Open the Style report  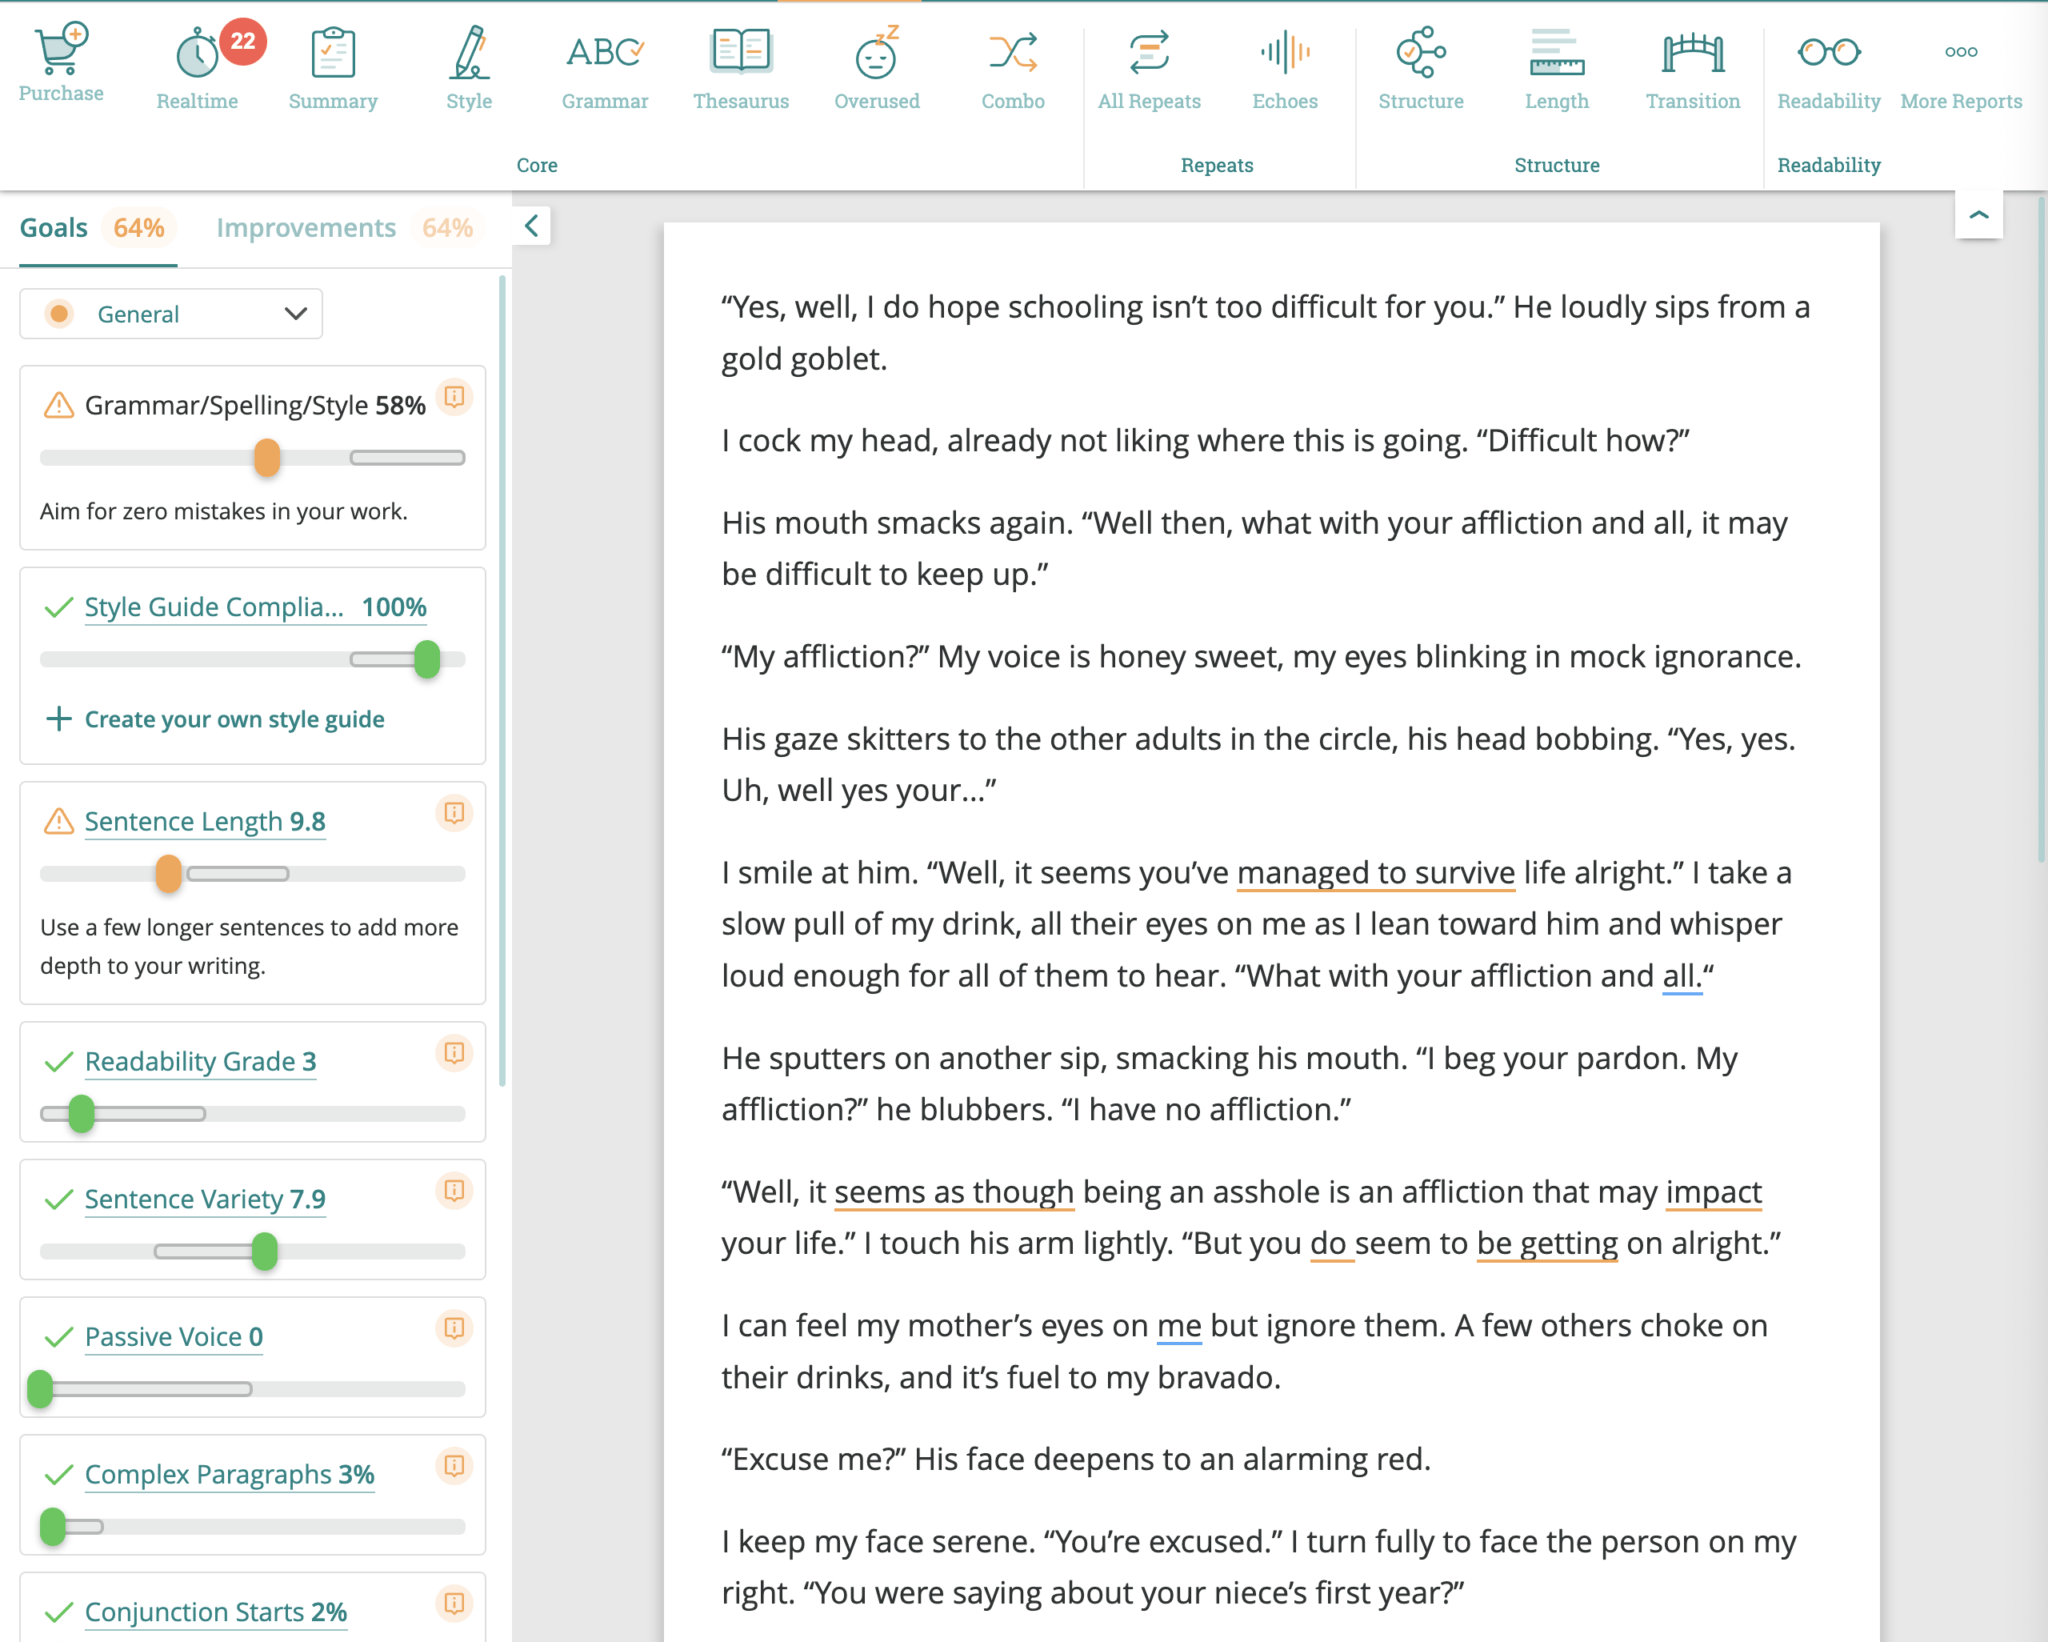click(468, 65)
